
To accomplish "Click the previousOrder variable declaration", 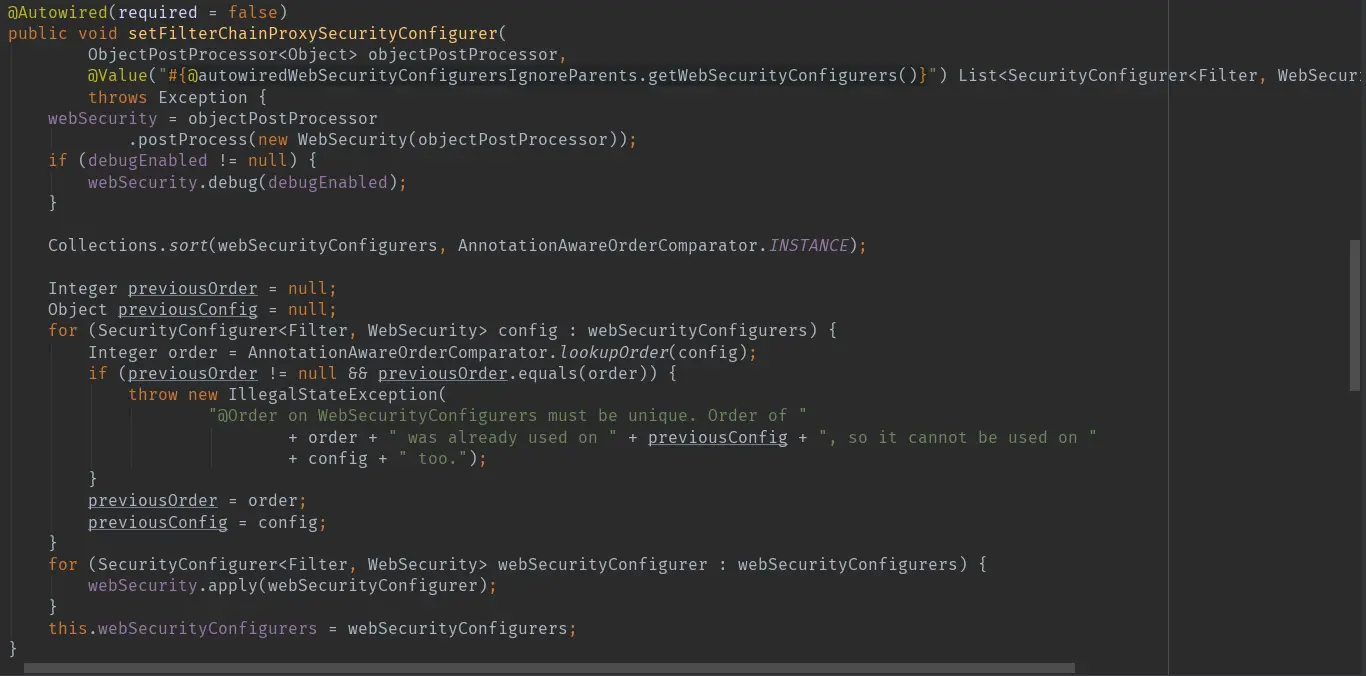I will 192,288.
